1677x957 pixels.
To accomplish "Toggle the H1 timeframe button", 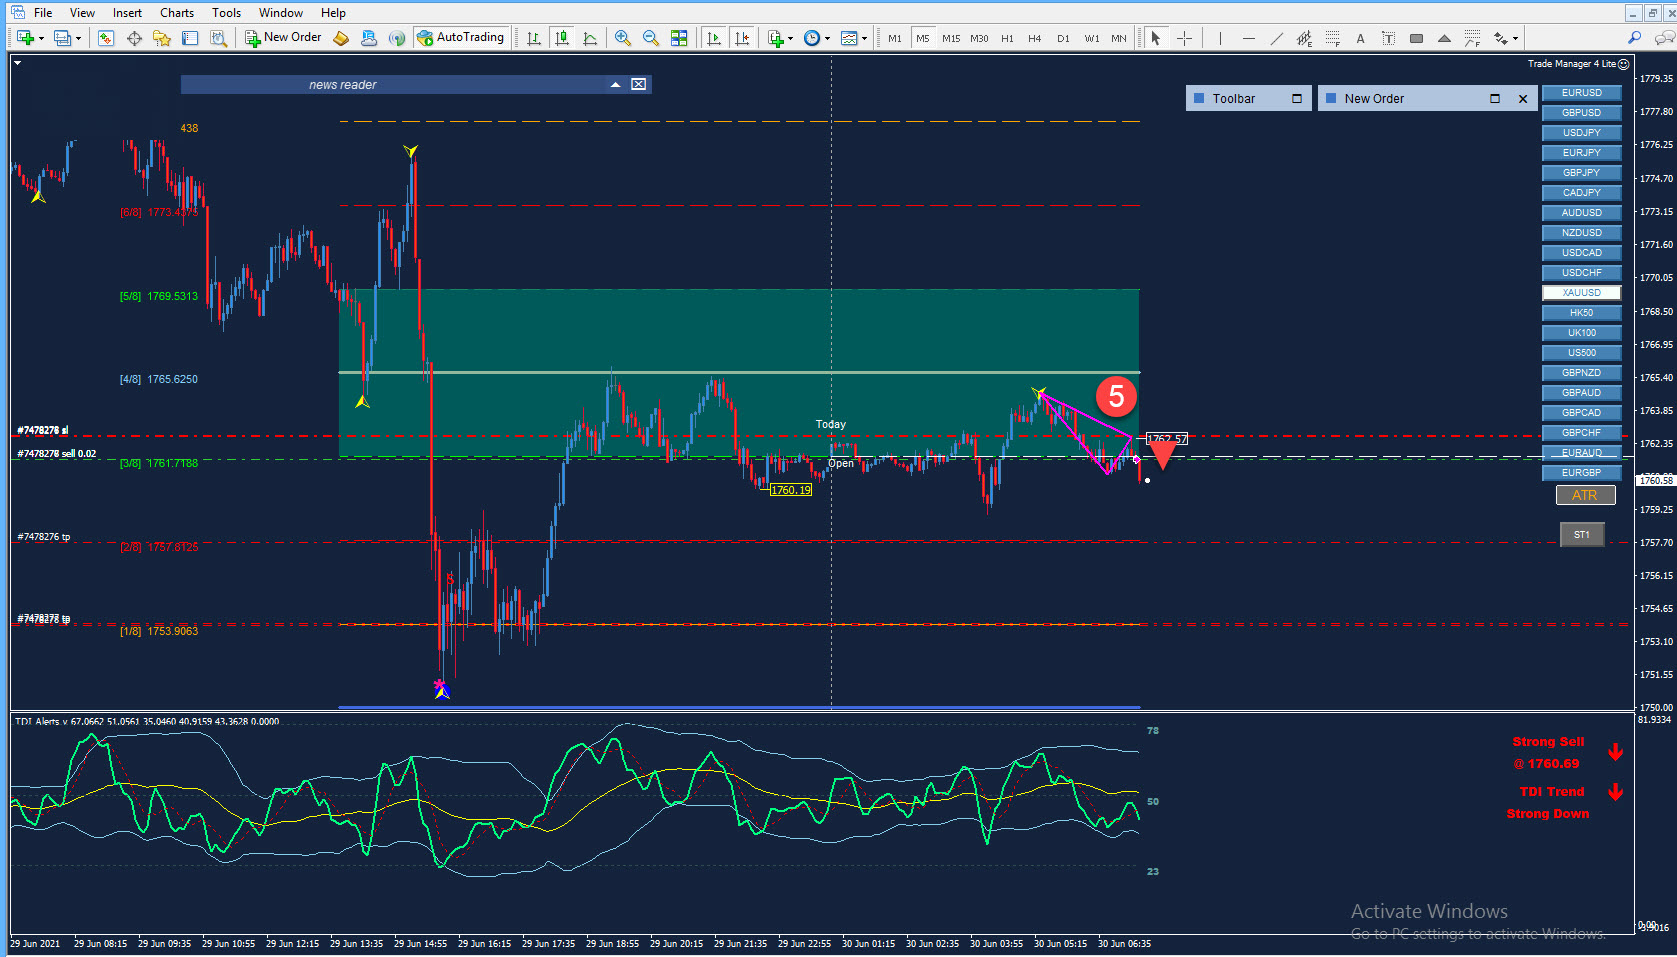I will pyautogui.click(x=1007, y=38).
